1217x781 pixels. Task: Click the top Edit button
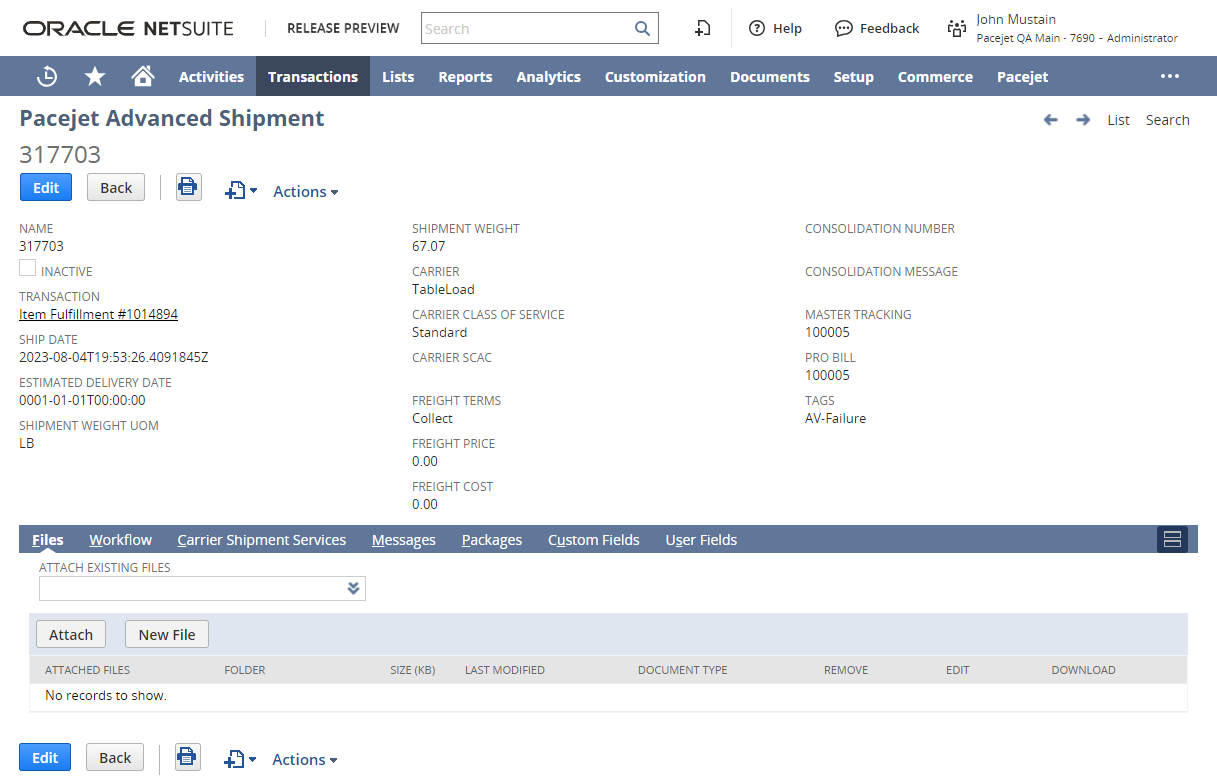pyautogui.click(x=46, y=188)
